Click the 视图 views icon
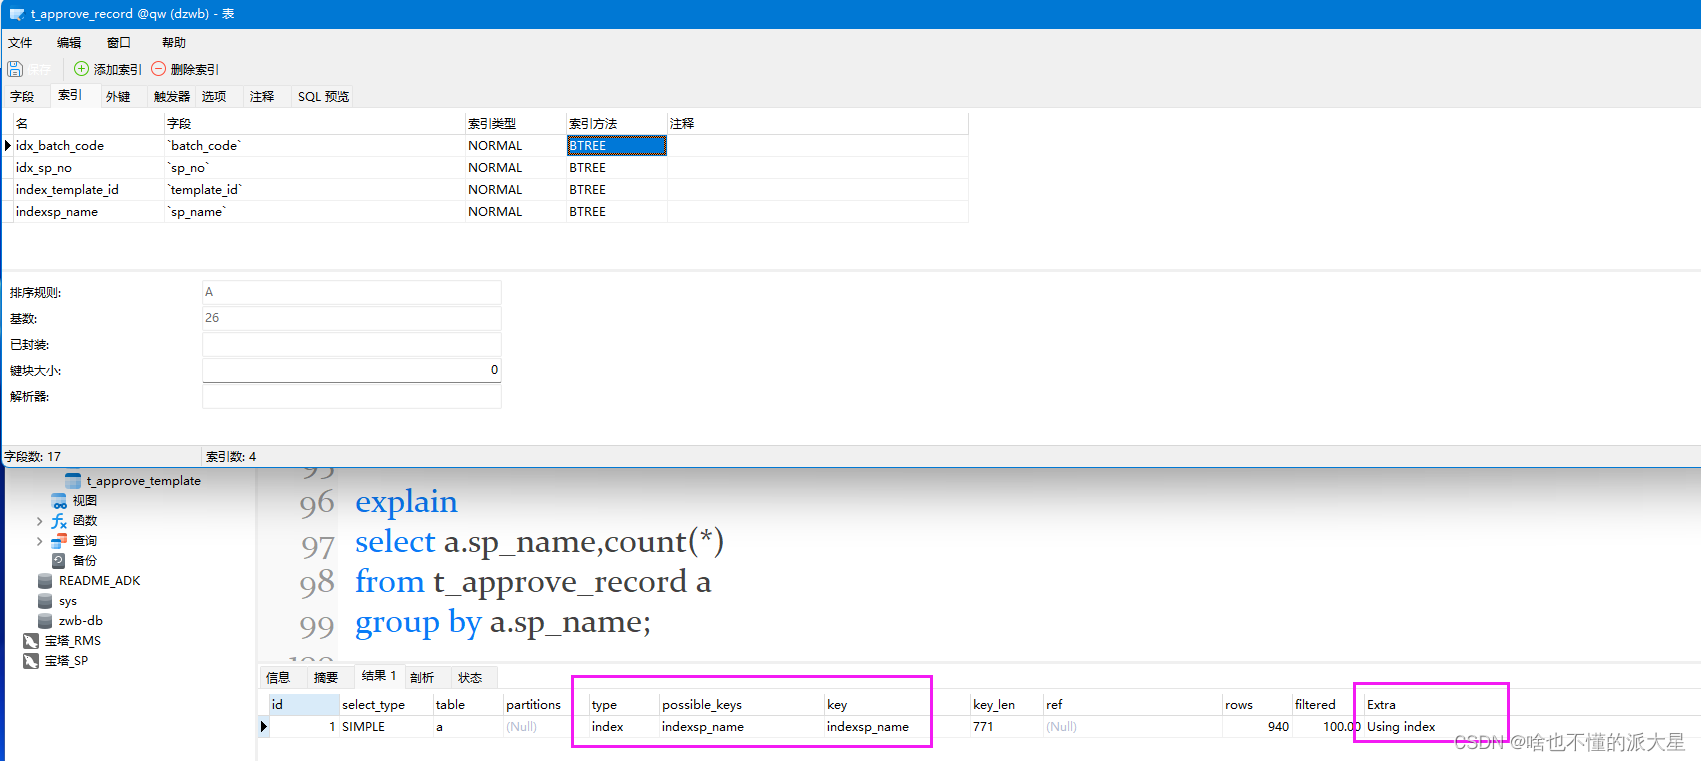1701x761 pixels. 60,501
